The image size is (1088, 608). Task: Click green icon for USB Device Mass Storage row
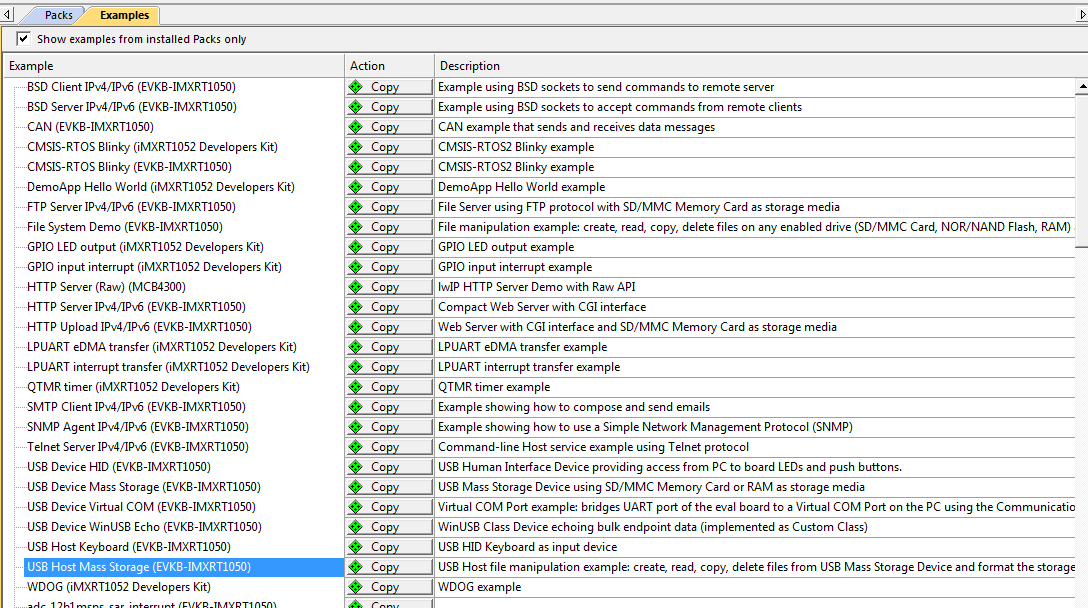click(356, 487)
